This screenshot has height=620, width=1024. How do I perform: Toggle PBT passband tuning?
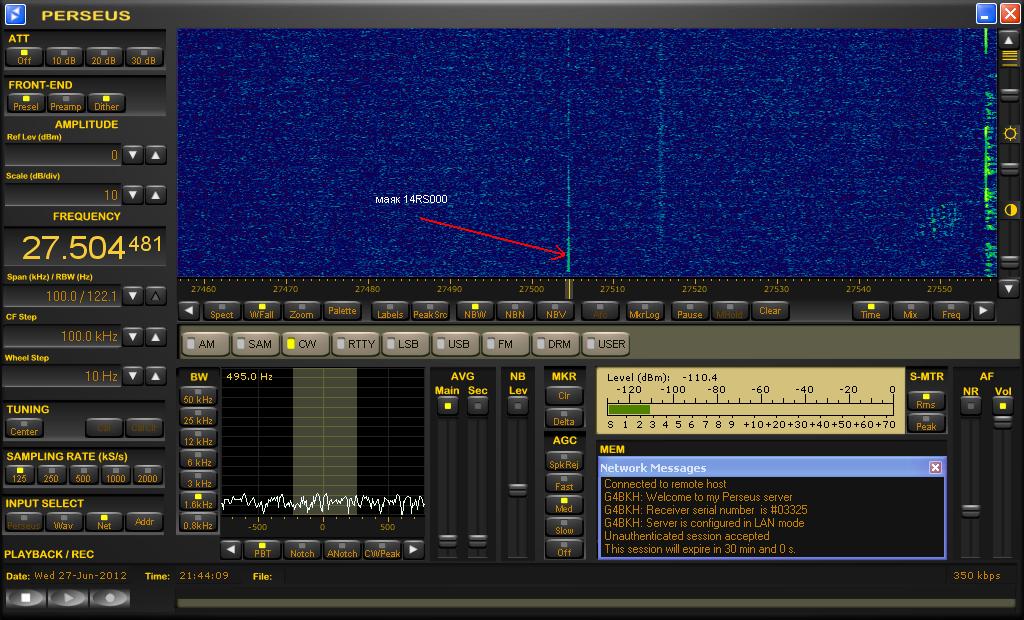pyautogui.click(x=263, y=550)
